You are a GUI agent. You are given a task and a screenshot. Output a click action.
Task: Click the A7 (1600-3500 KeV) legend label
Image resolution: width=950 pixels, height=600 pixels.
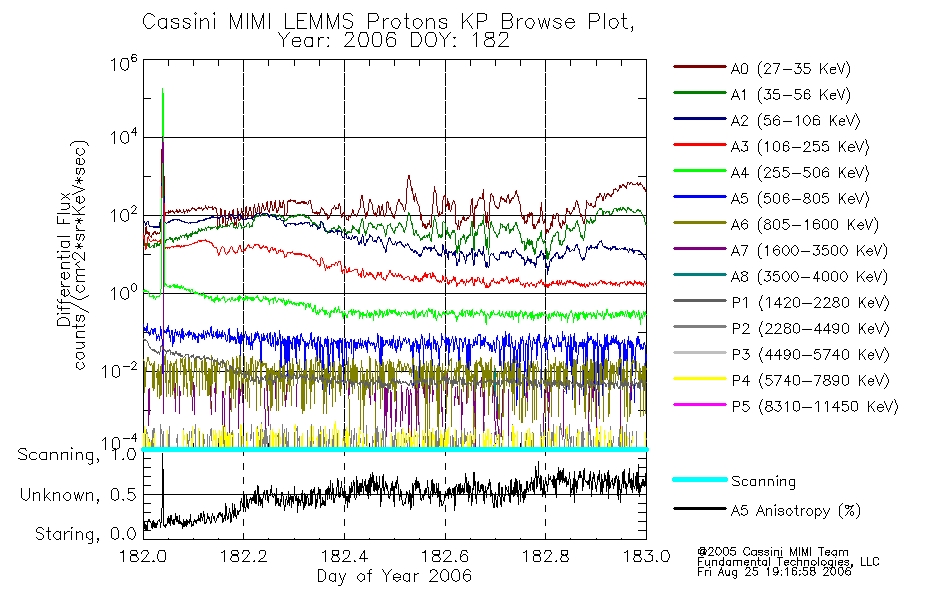point(809,251)
